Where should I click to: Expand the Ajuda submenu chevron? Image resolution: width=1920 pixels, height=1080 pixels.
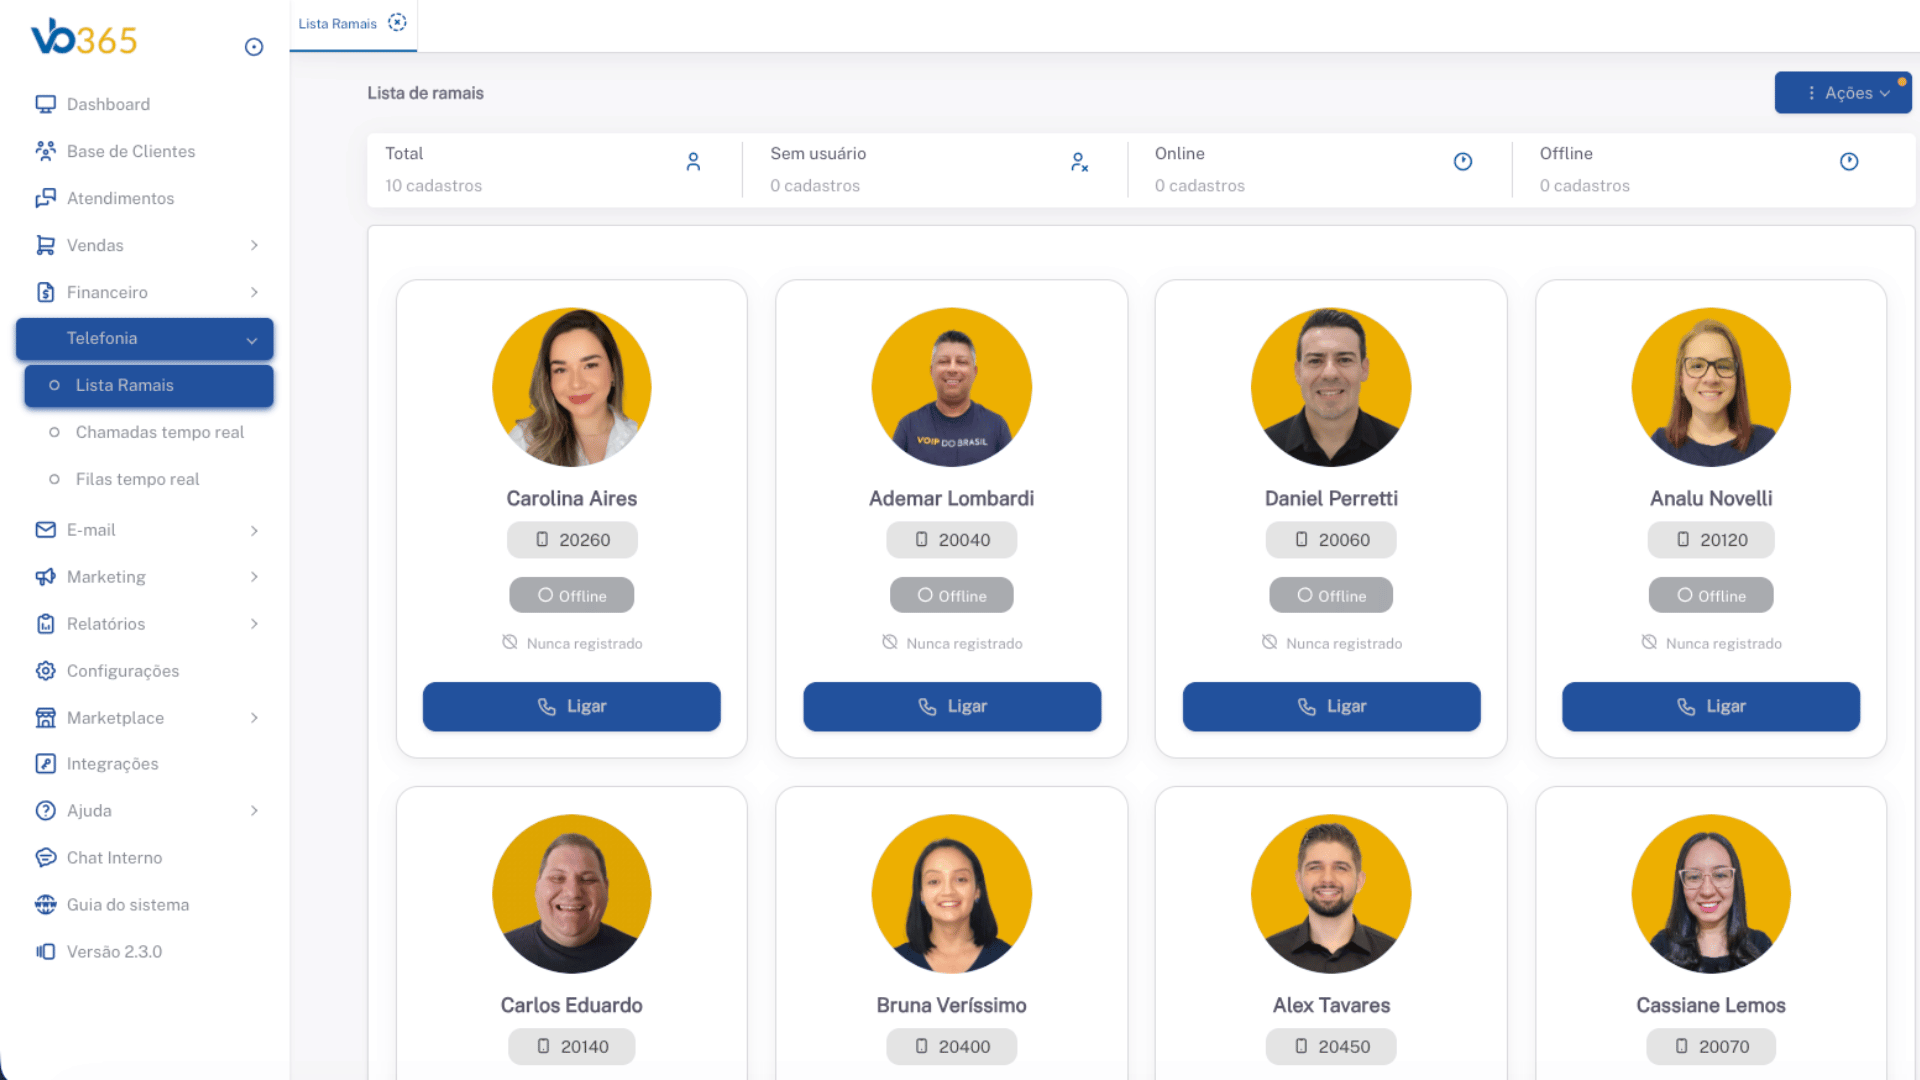click(x=254, y=811)
